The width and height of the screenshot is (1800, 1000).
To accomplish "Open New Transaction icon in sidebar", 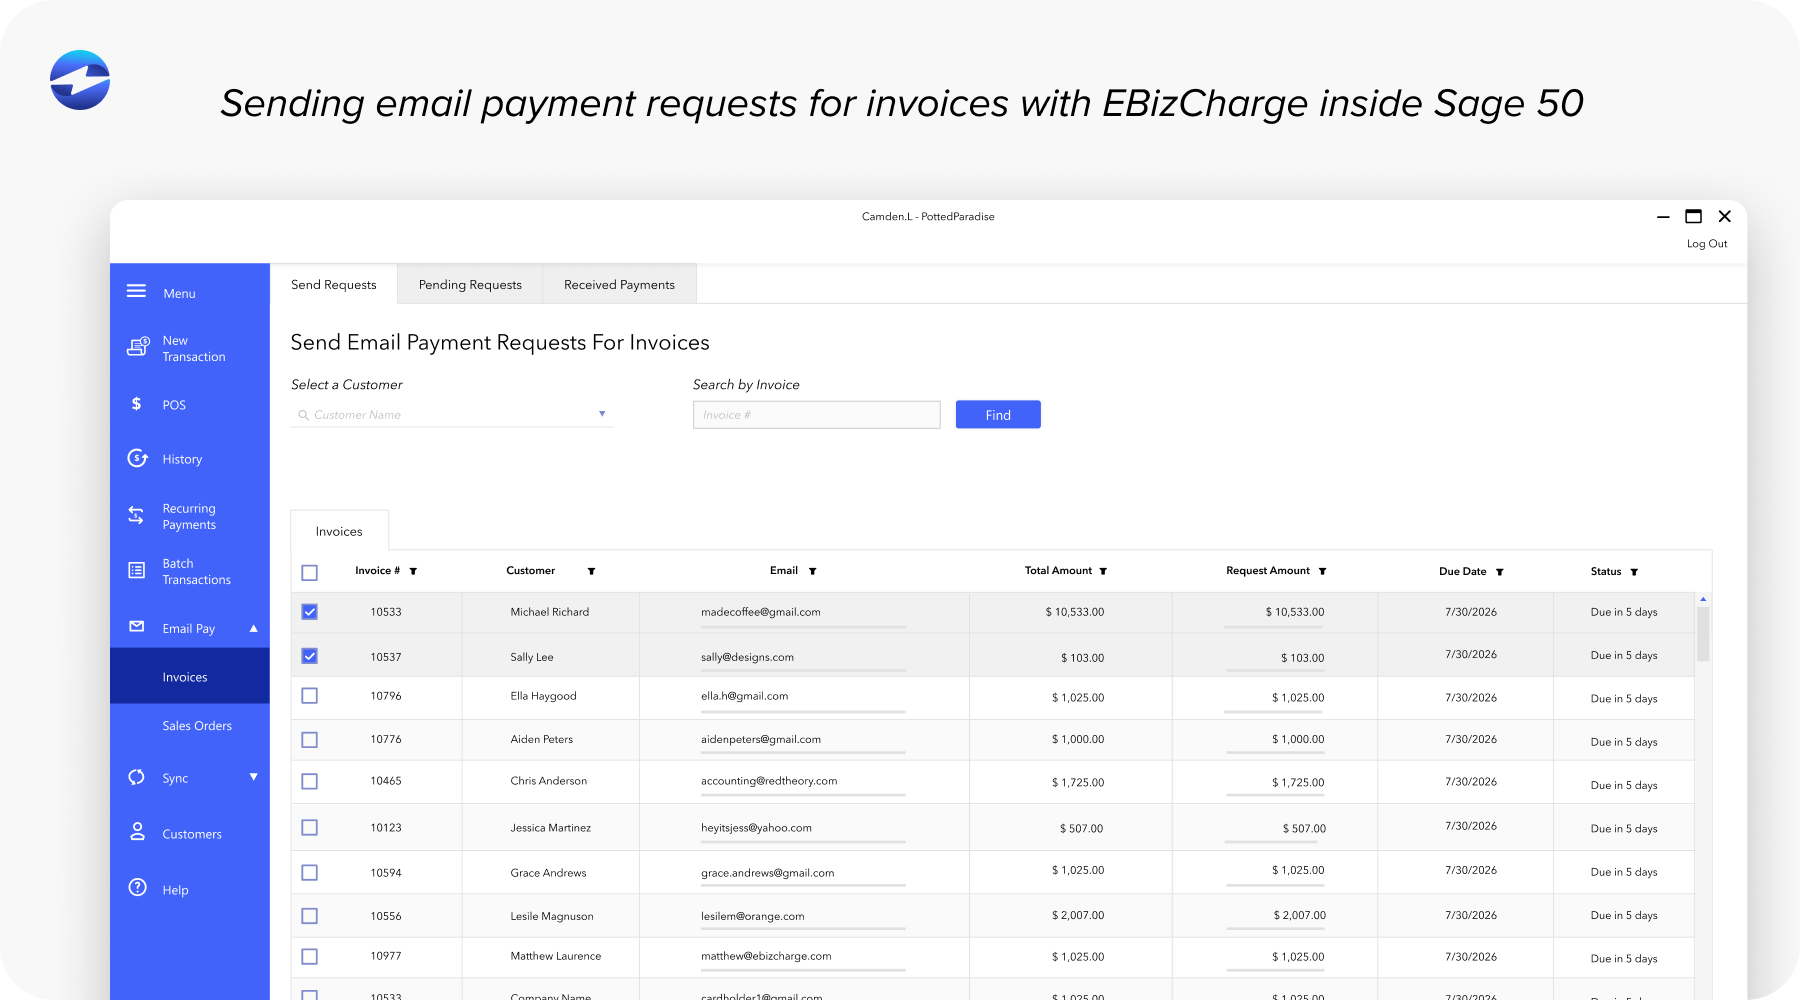I will [x=138, y=347].
